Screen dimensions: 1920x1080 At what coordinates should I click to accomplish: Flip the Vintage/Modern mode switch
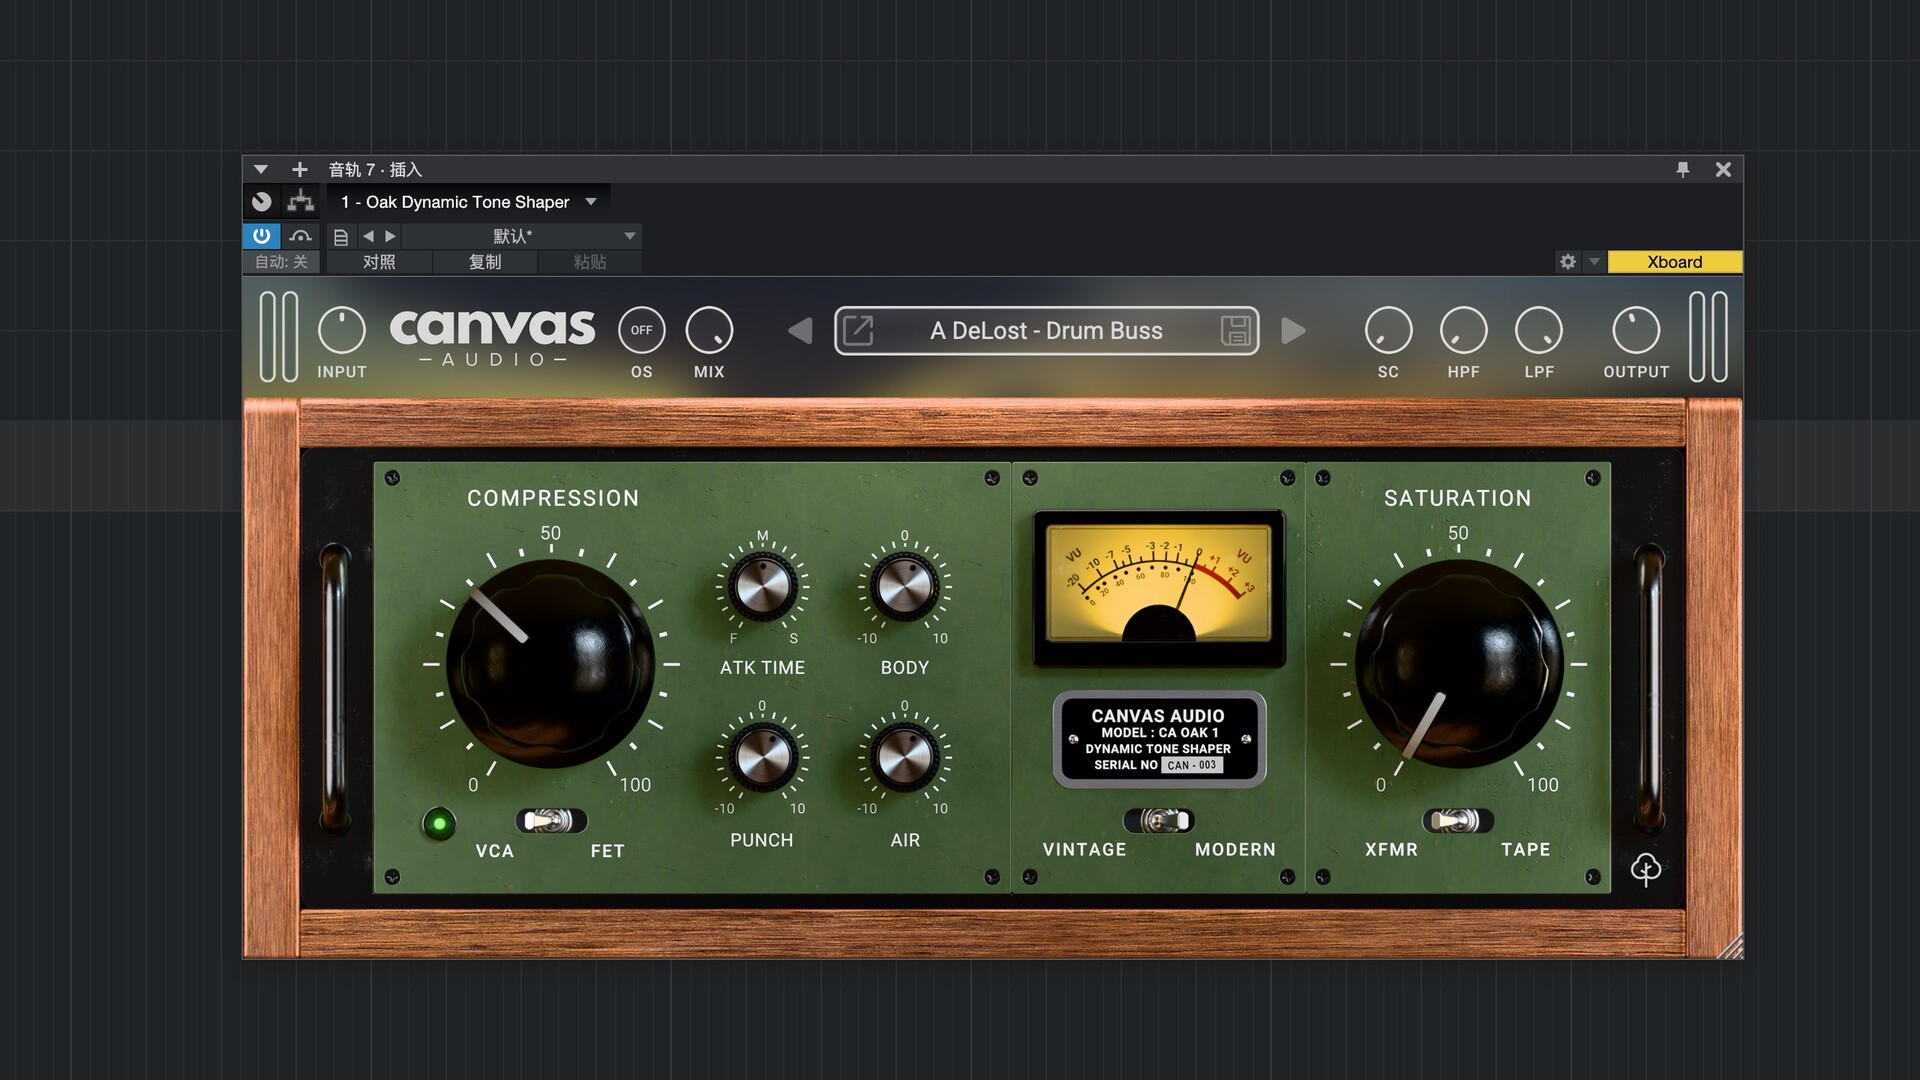pyautogui.click(x=1159, y=821)
